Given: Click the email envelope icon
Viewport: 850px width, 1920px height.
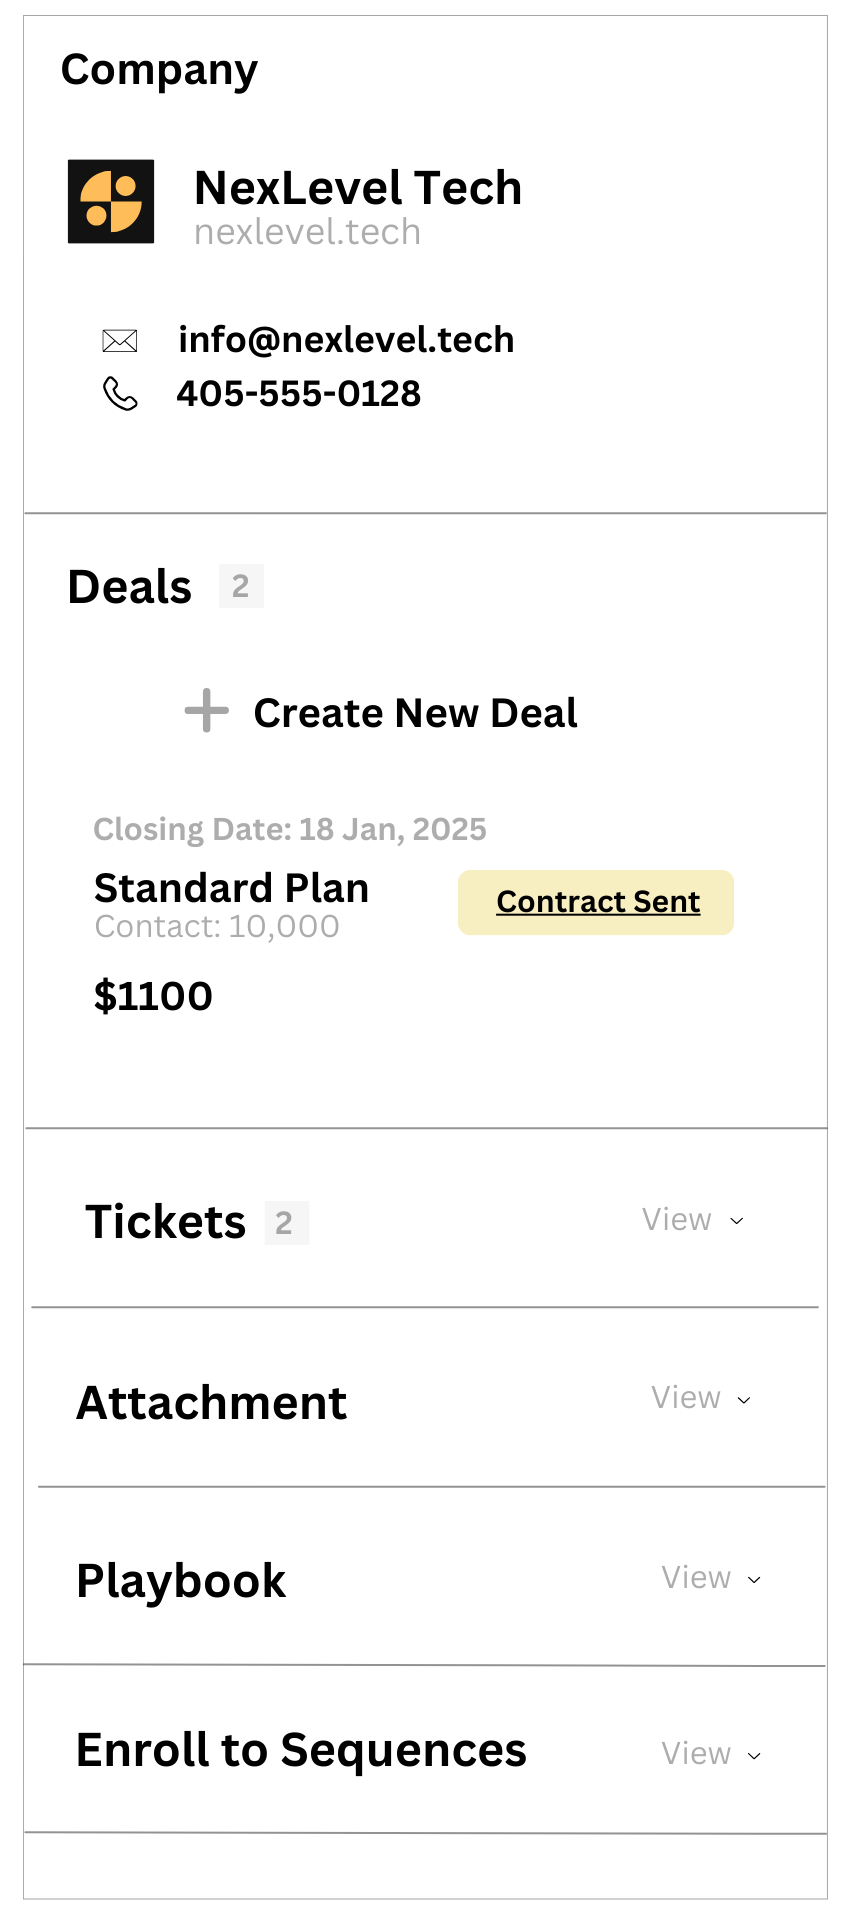Looking at the screenshot, I should (120, 341).
